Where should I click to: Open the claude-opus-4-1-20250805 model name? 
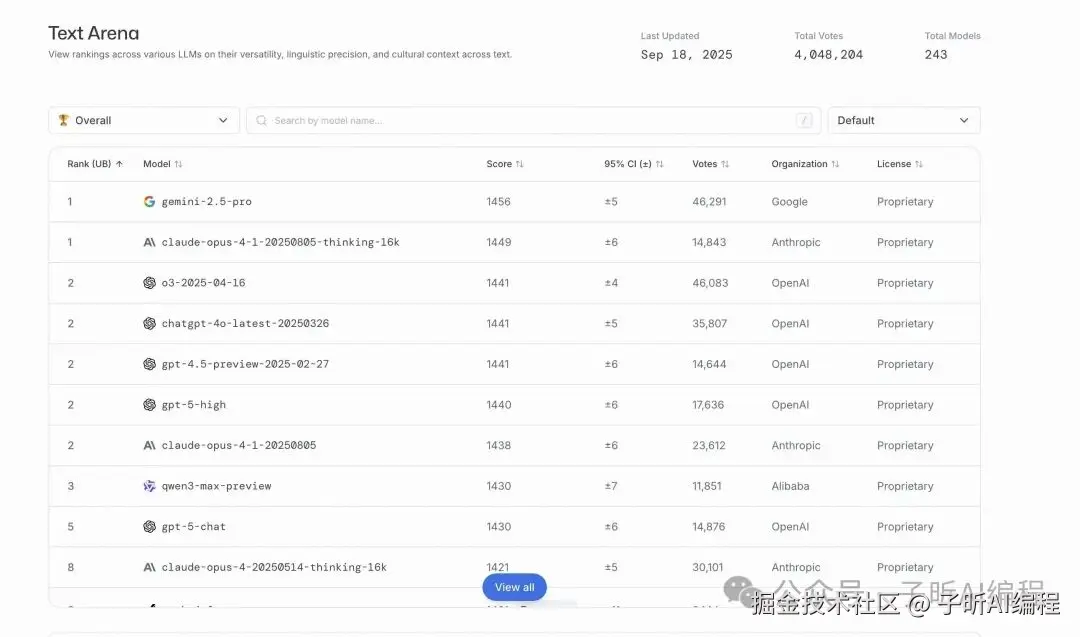coord(239,446)
